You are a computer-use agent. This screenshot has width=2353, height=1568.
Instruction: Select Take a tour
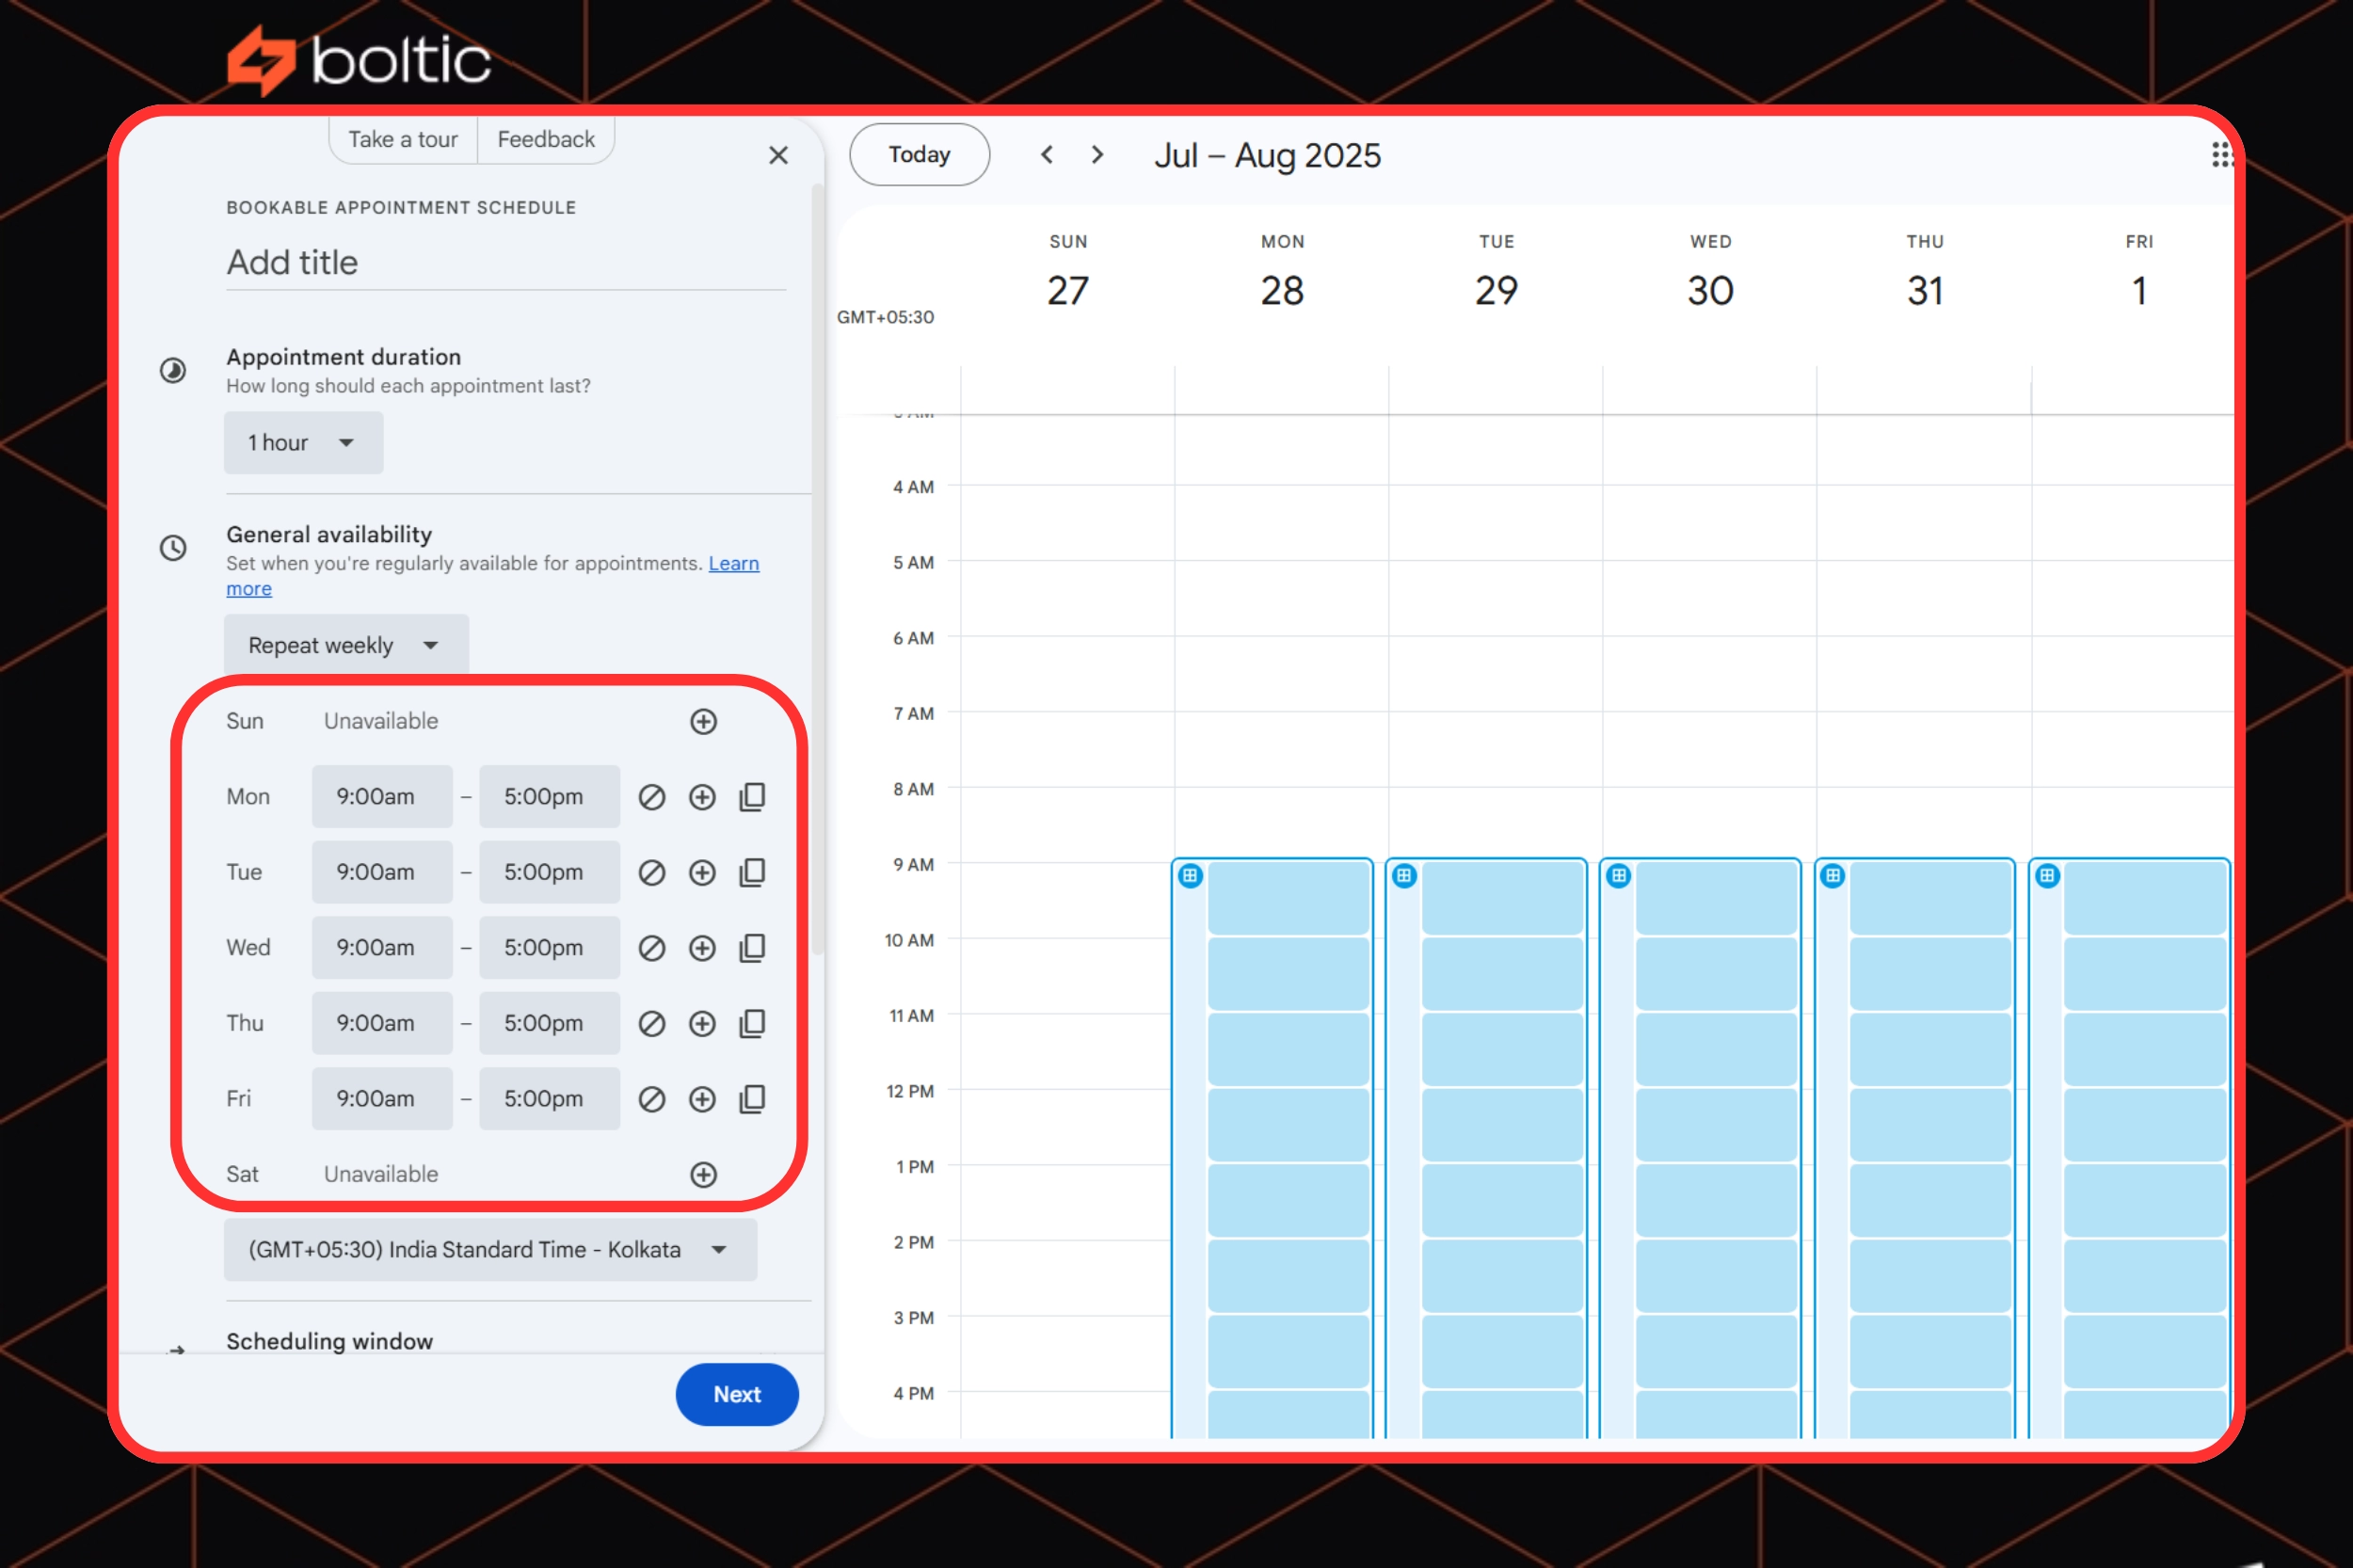point(402,139)
